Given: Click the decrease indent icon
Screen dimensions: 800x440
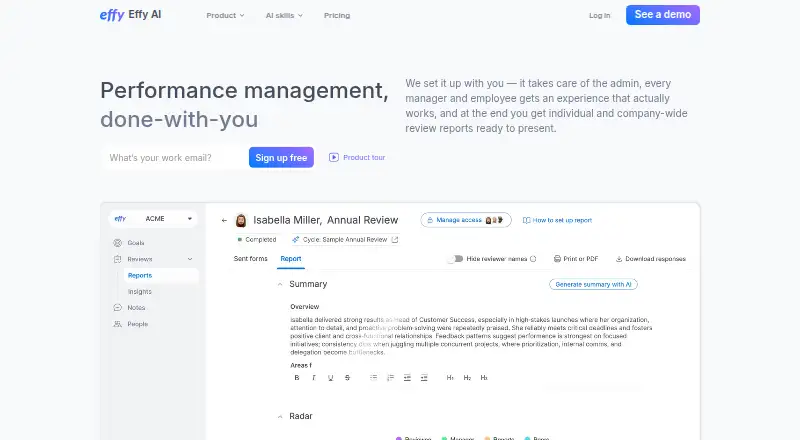Looking at the screenshot, I should [407, 378].
